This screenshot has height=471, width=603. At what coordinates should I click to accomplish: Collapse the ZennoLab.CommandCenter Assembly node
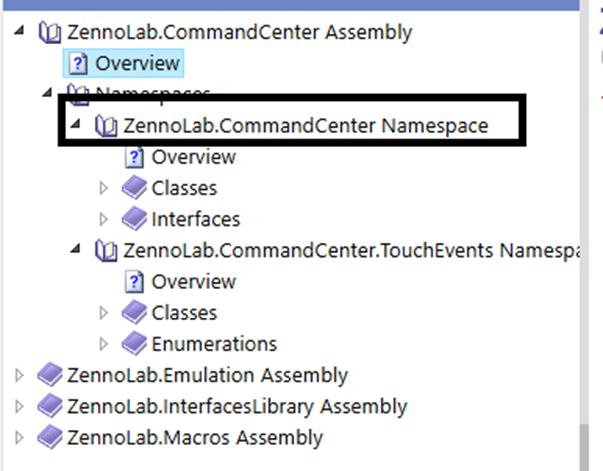click(x=21, y=32)
